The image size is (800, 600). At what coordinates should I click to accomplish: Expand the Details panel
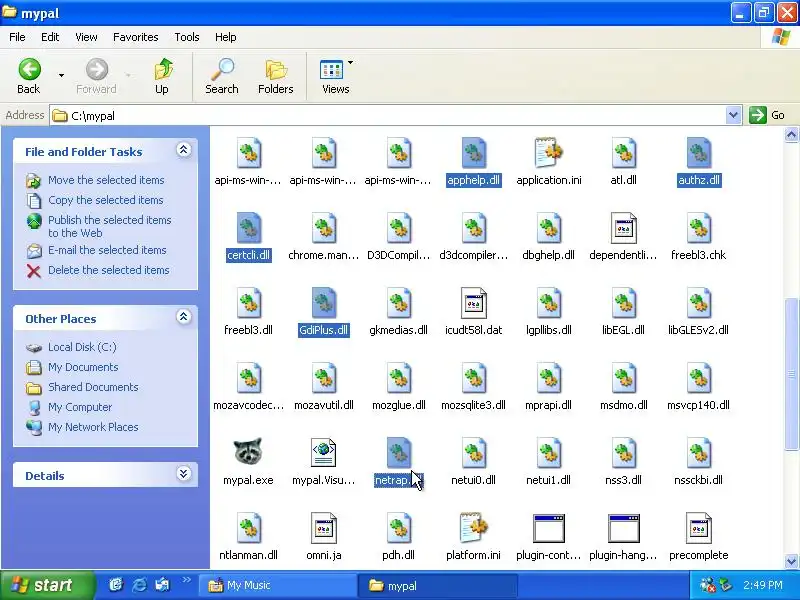pos(184,473)
